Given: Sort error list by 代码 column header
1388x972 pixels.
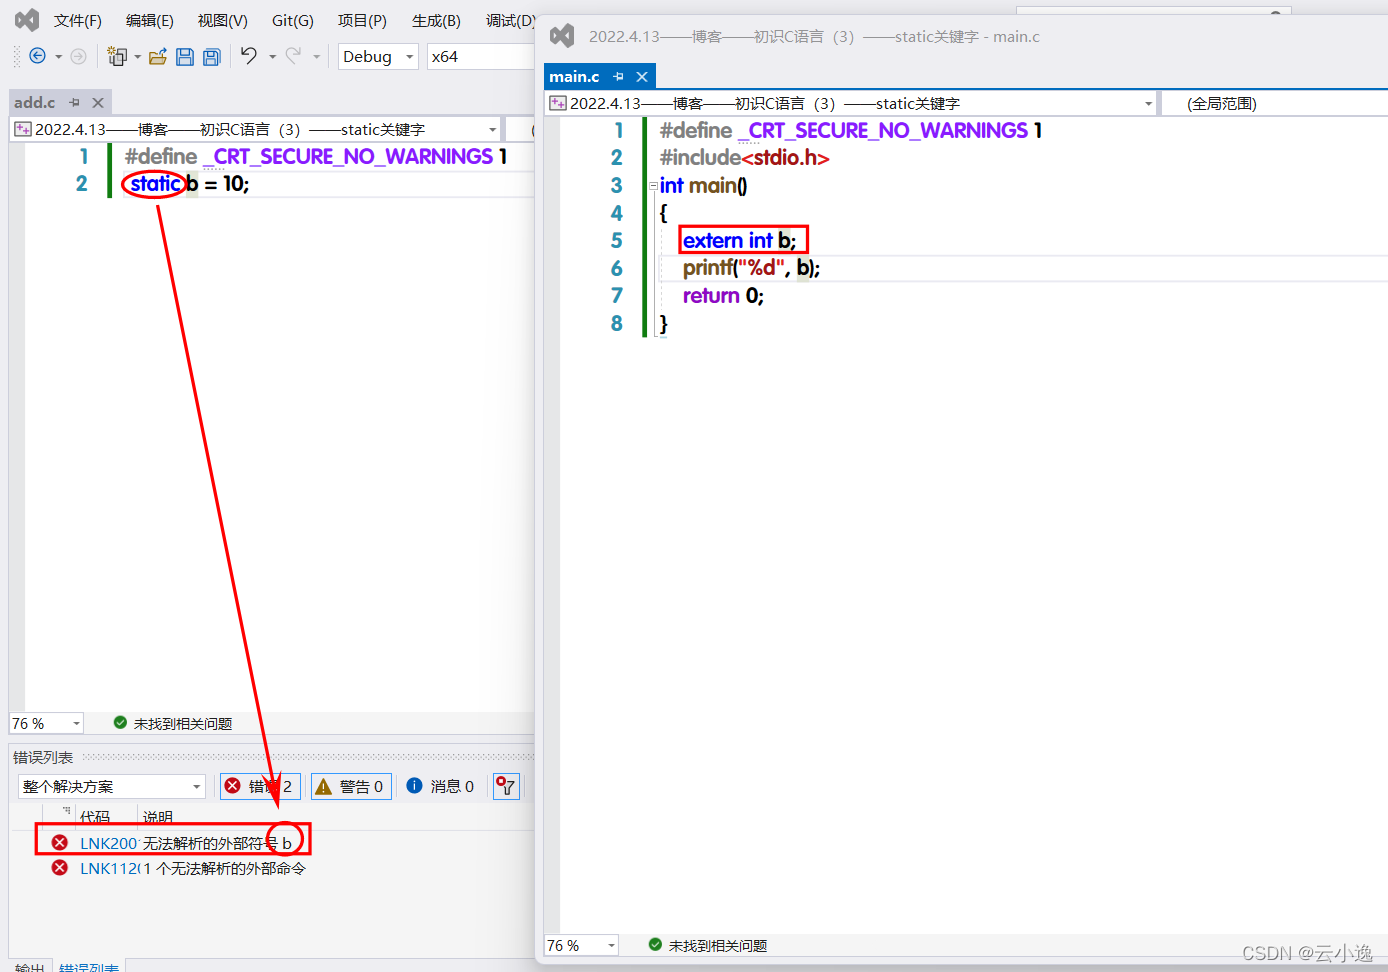Looking at the screenshot, I should [95, 817].
